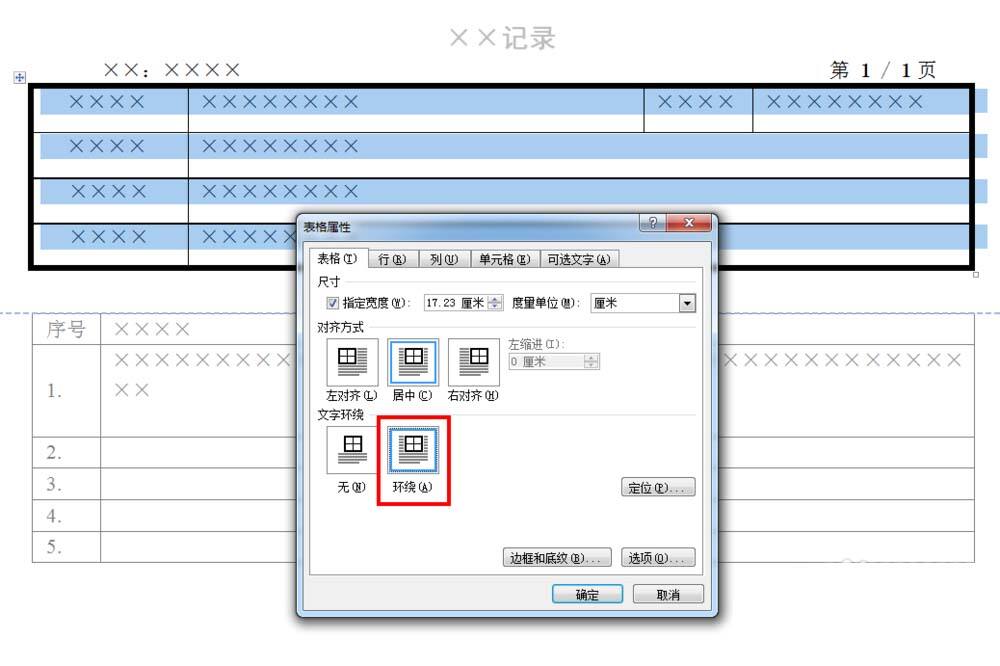Click the 确定 confirm button
Image resolution: width=1000 pixels, height=666 pixels.
pos(586,593)
